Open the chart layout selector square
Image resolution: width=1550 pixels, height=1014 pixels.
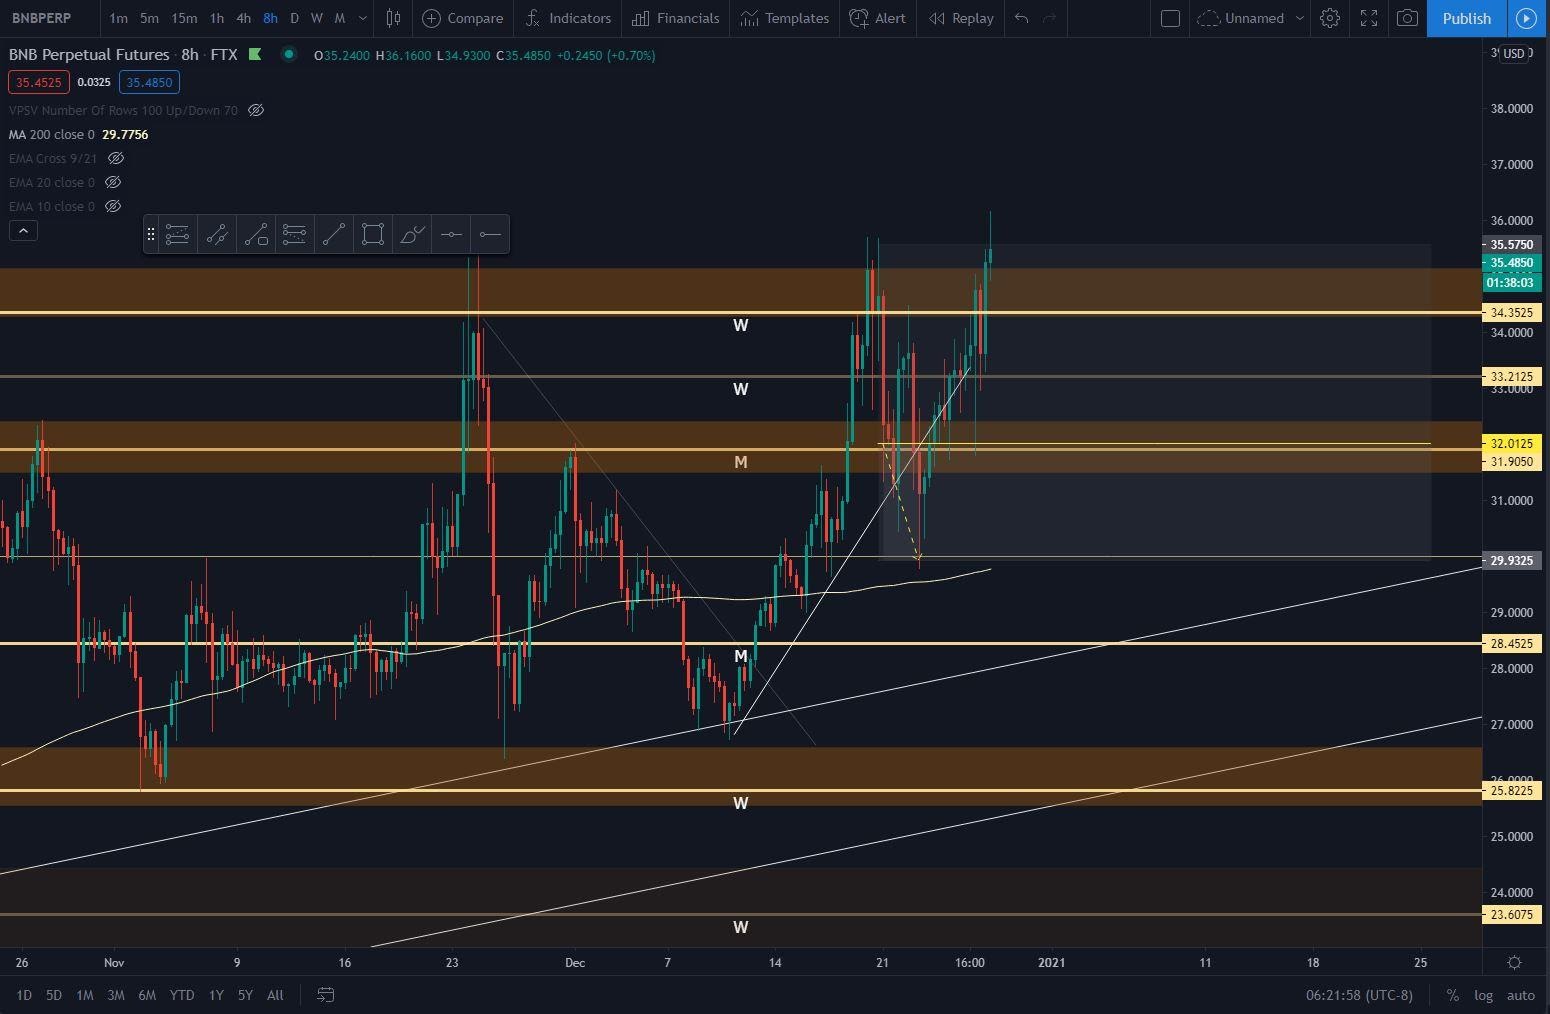[1170, 18]
